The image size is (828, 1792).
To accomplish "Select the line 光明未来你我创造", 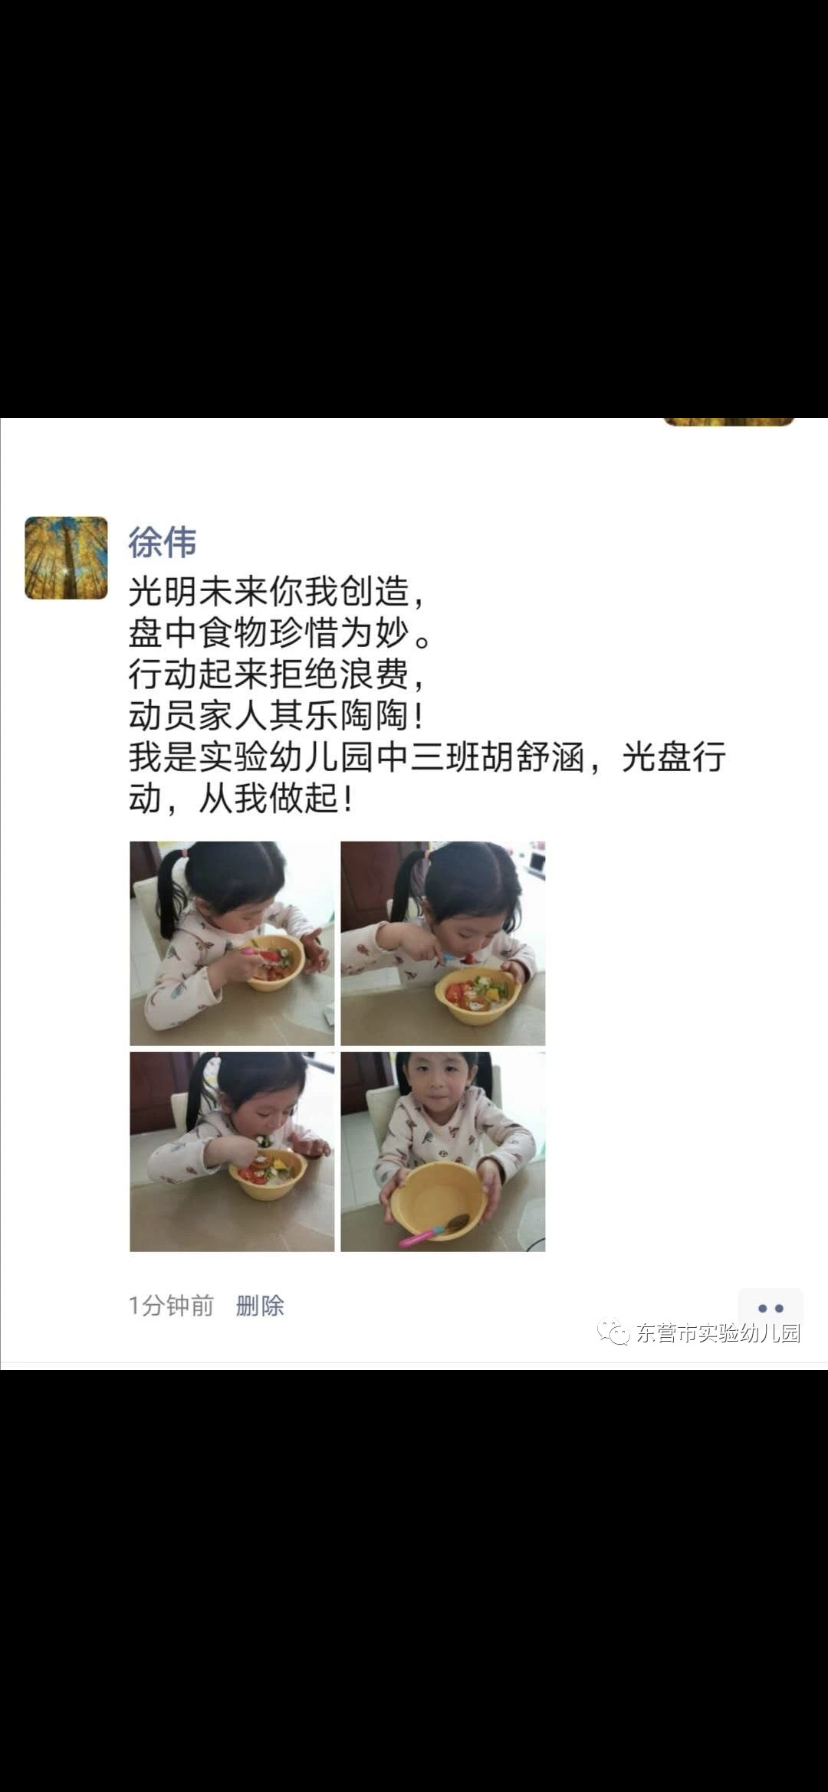I will 269,592.
